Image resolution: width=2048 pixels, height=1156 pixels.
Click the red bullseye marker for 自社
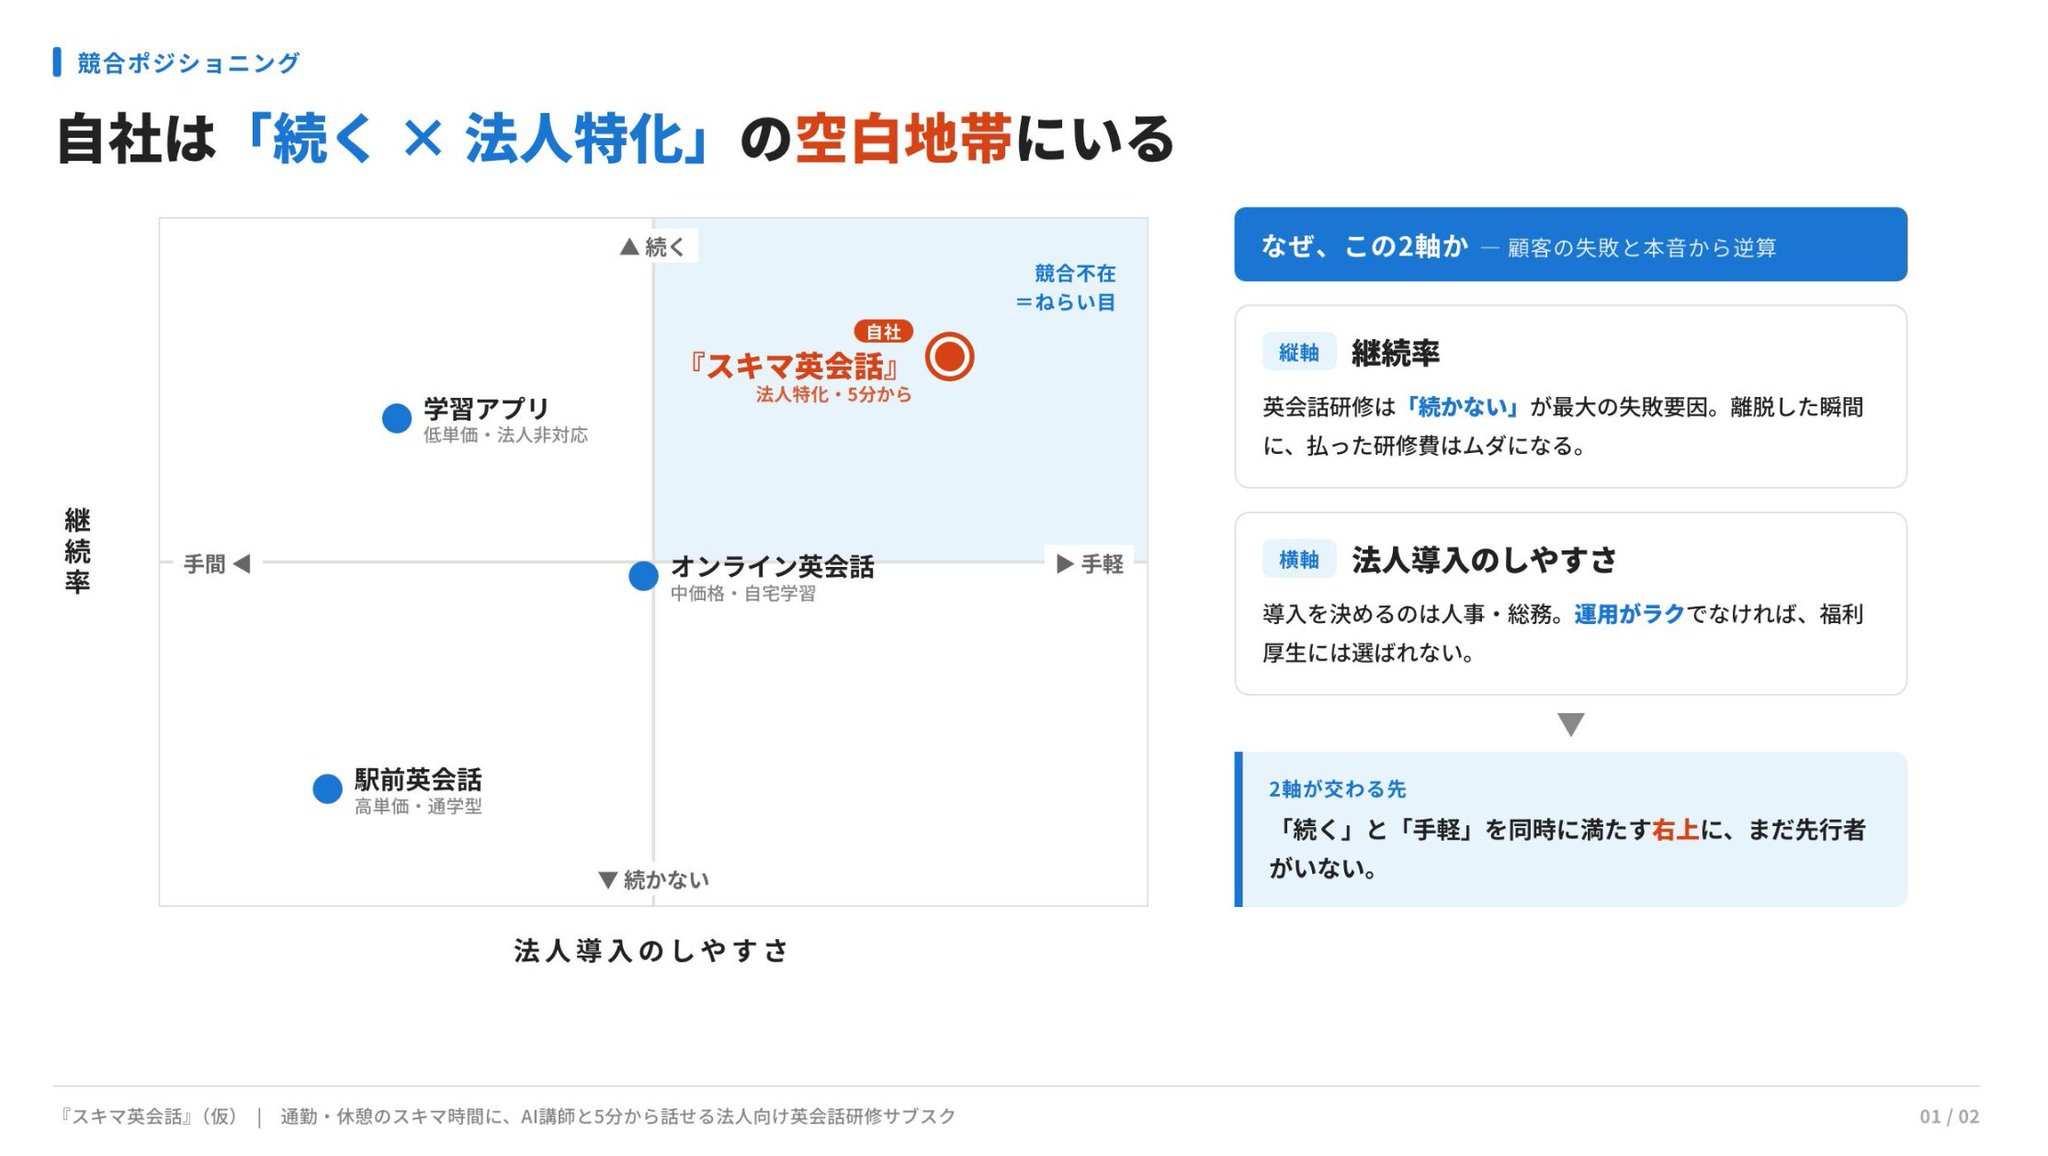949,356
